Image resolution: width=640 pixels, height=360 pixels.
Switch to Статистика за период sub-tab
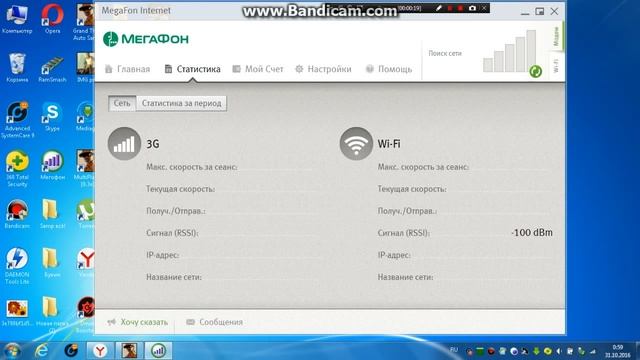tap(181, 103)
